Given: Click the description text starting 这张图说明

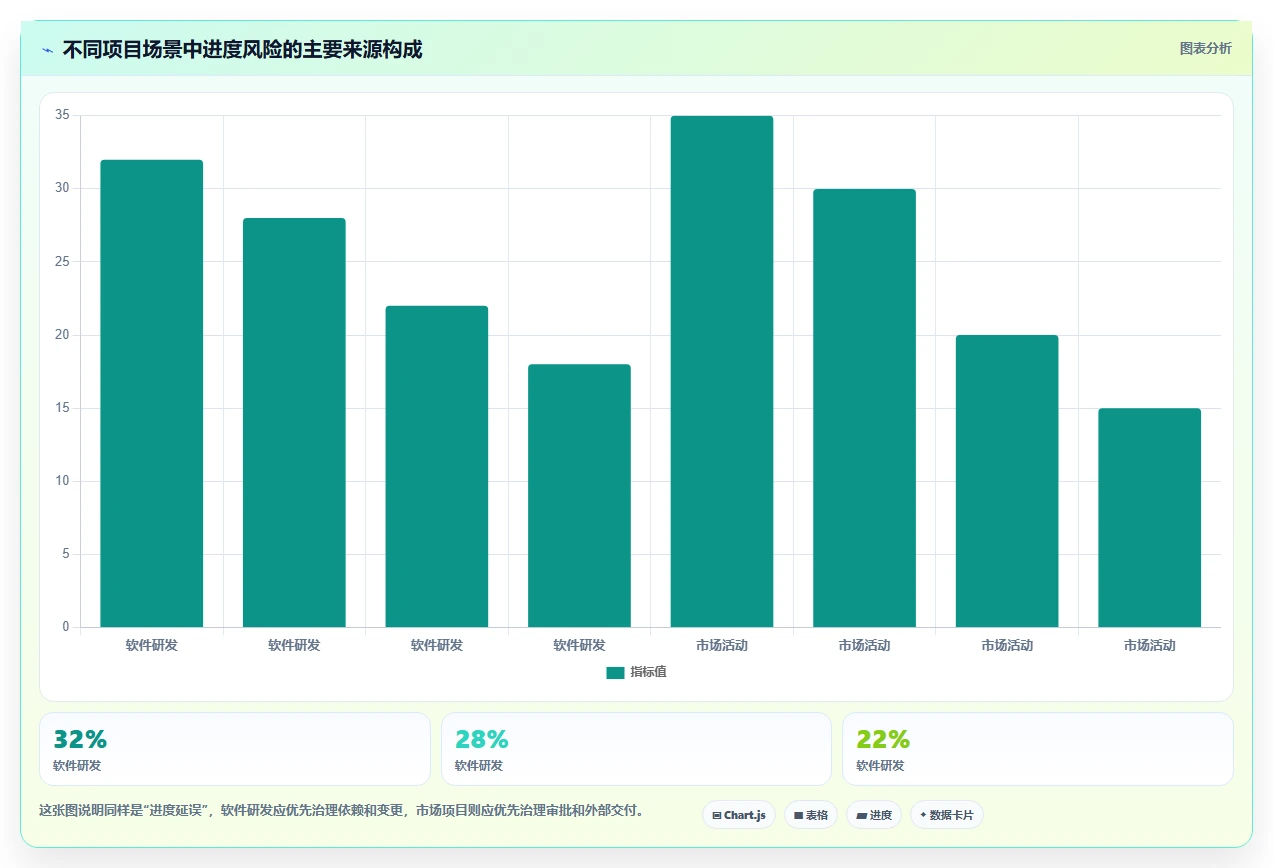Looking at the screenshot, I should tap(342, 811).
